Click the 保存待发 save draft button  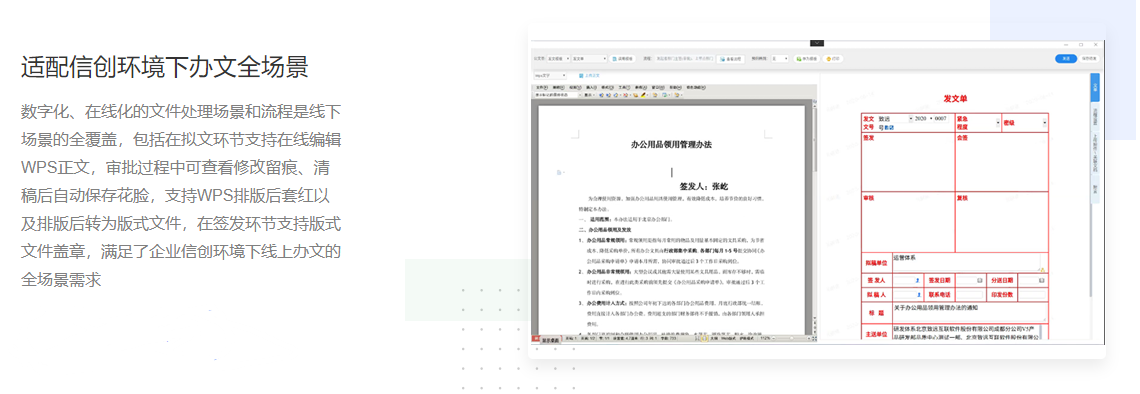pyautogui.click(x=1089, y=59)
